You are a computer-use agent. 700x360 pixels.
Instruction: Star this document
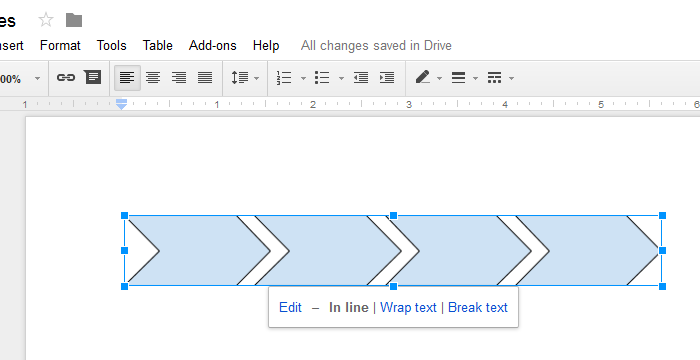(x=46, y=20)
